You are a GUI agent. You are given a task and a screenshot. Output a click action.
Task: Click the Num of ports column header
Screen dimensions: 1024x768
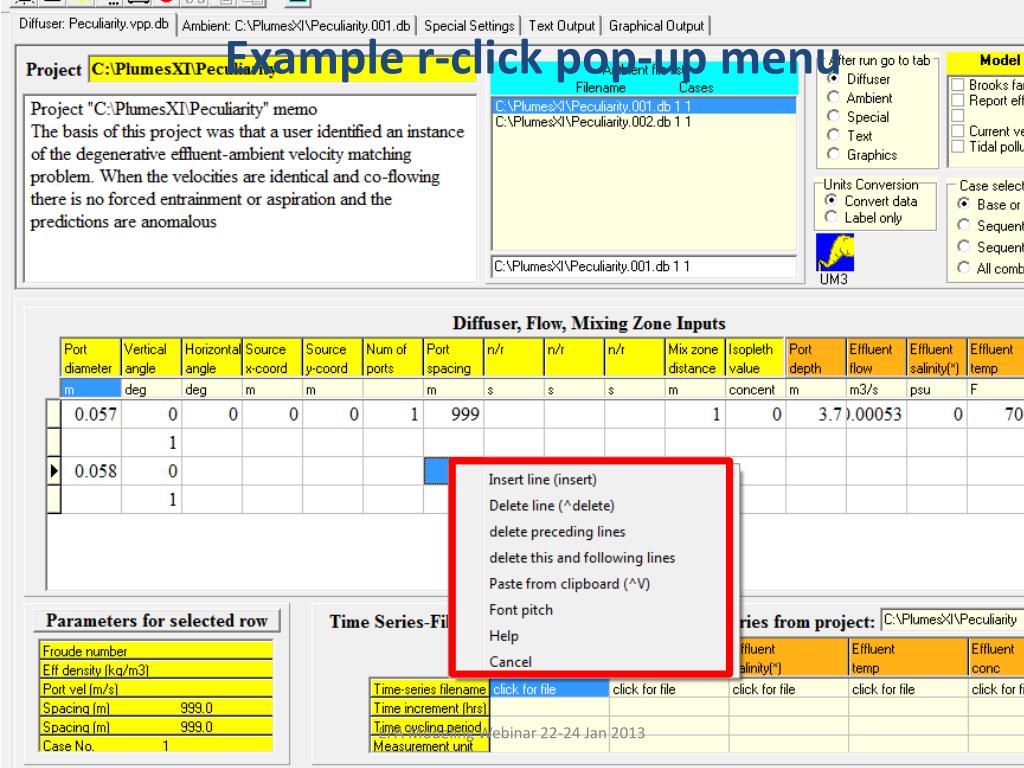[392, 359]
